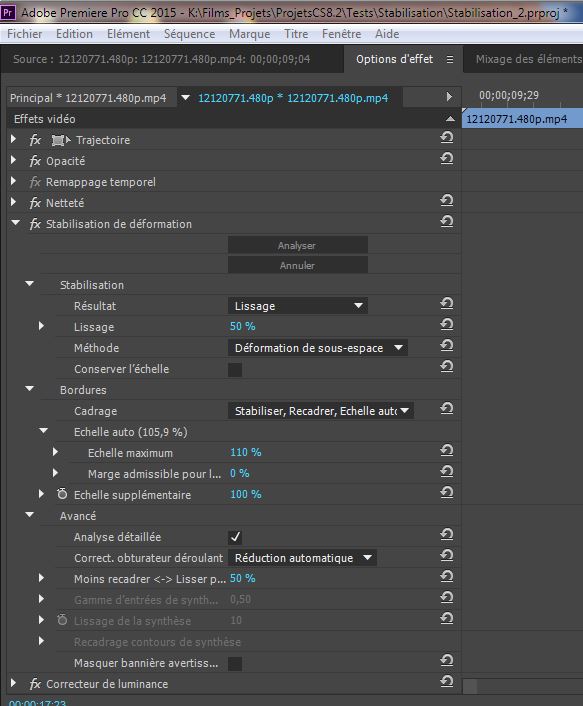Reset the Trajectoire effect
The width and height of the screenshot is (583, 706).
447,137
